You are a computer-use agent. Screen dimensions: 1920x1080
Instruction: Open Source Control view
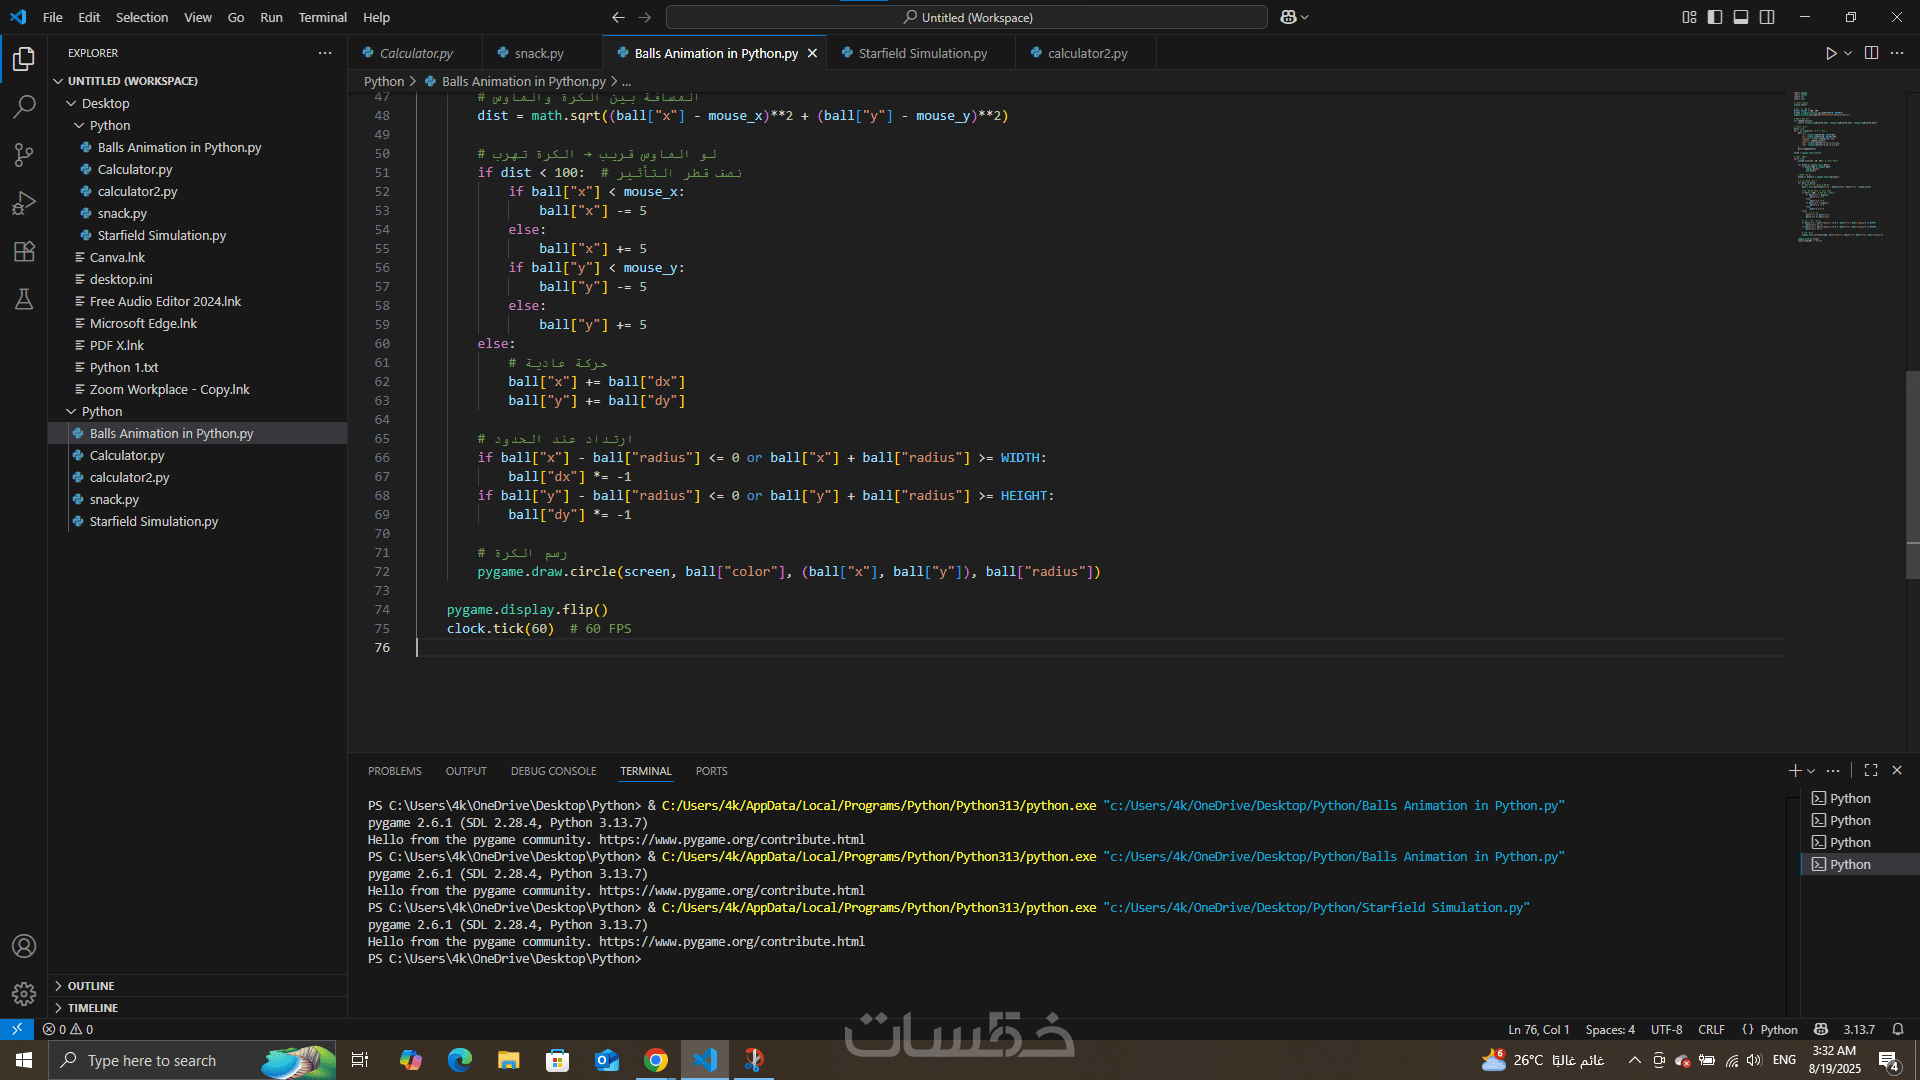tap(24, 154)
